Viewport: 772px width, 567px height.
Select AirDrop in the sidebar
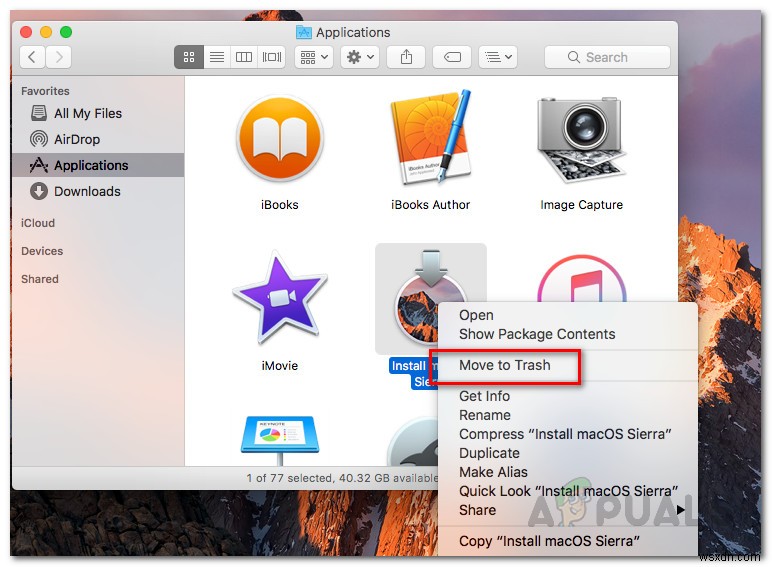(98, 139)
